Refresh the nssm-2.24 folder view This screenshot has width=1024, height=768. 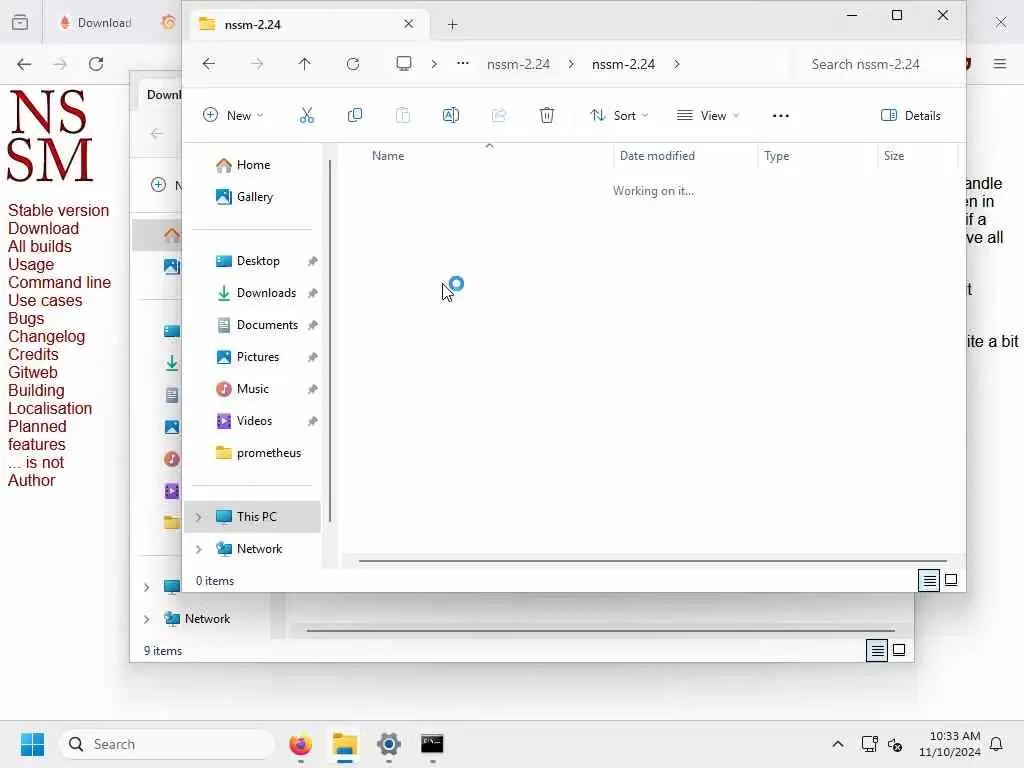(x=353, y=64)
